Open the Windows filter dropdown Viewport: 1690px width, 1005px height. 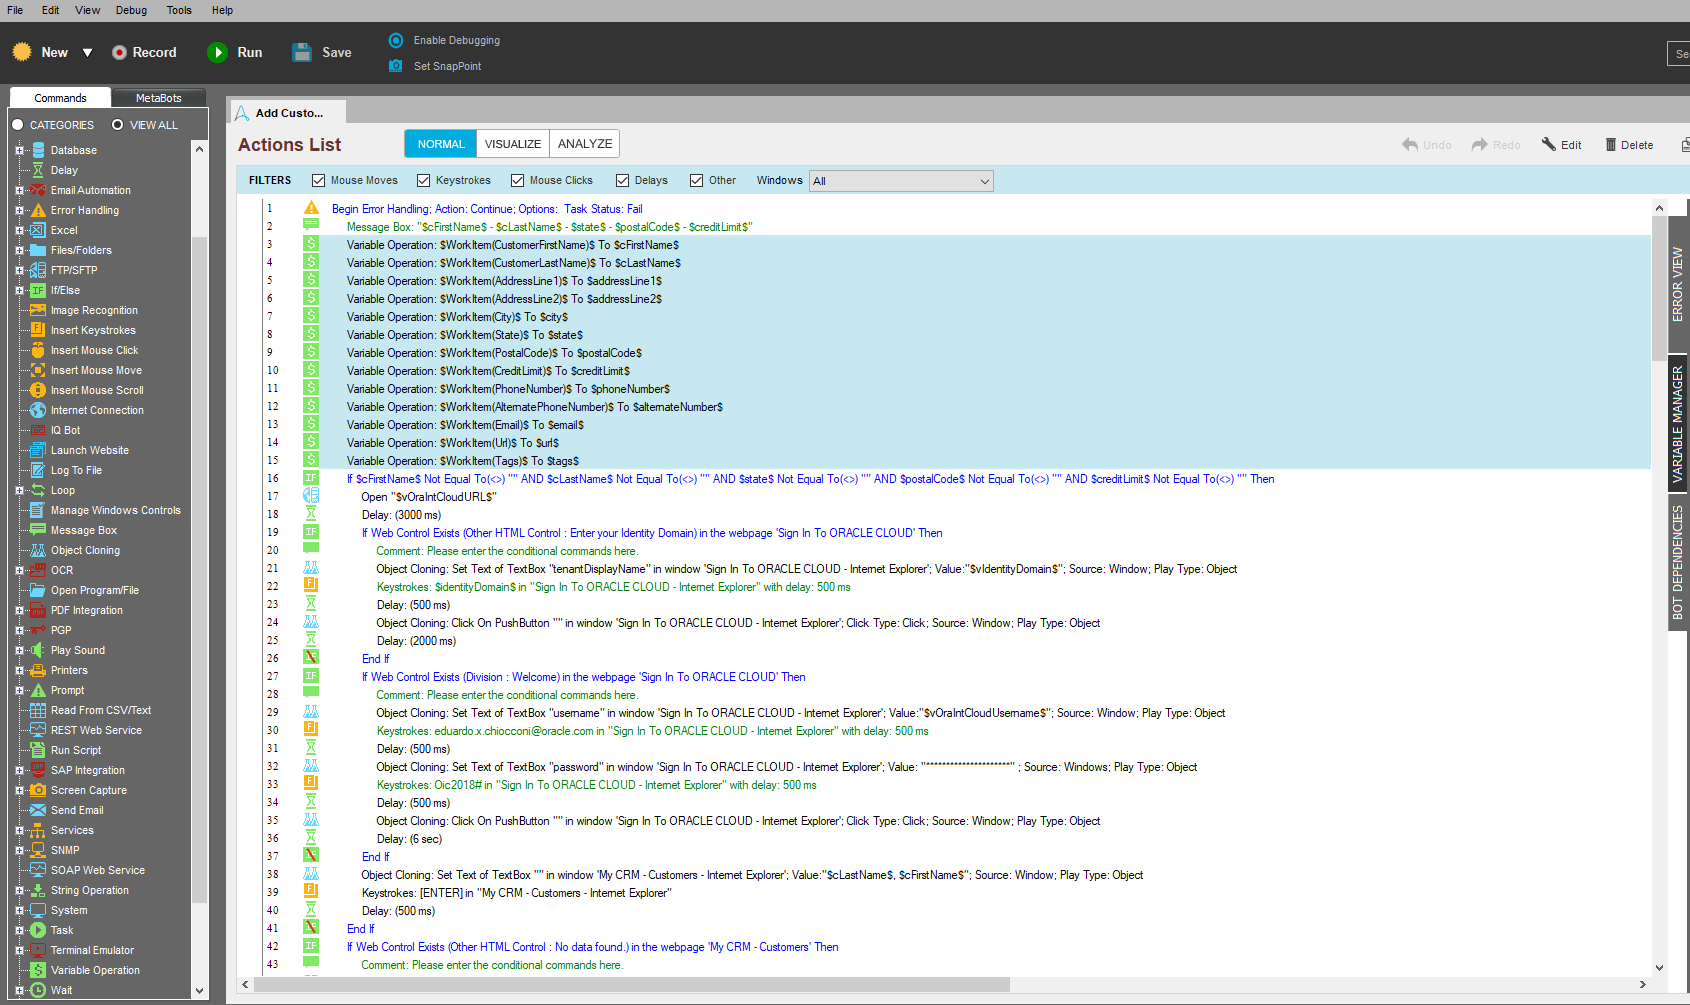(984, 181)
